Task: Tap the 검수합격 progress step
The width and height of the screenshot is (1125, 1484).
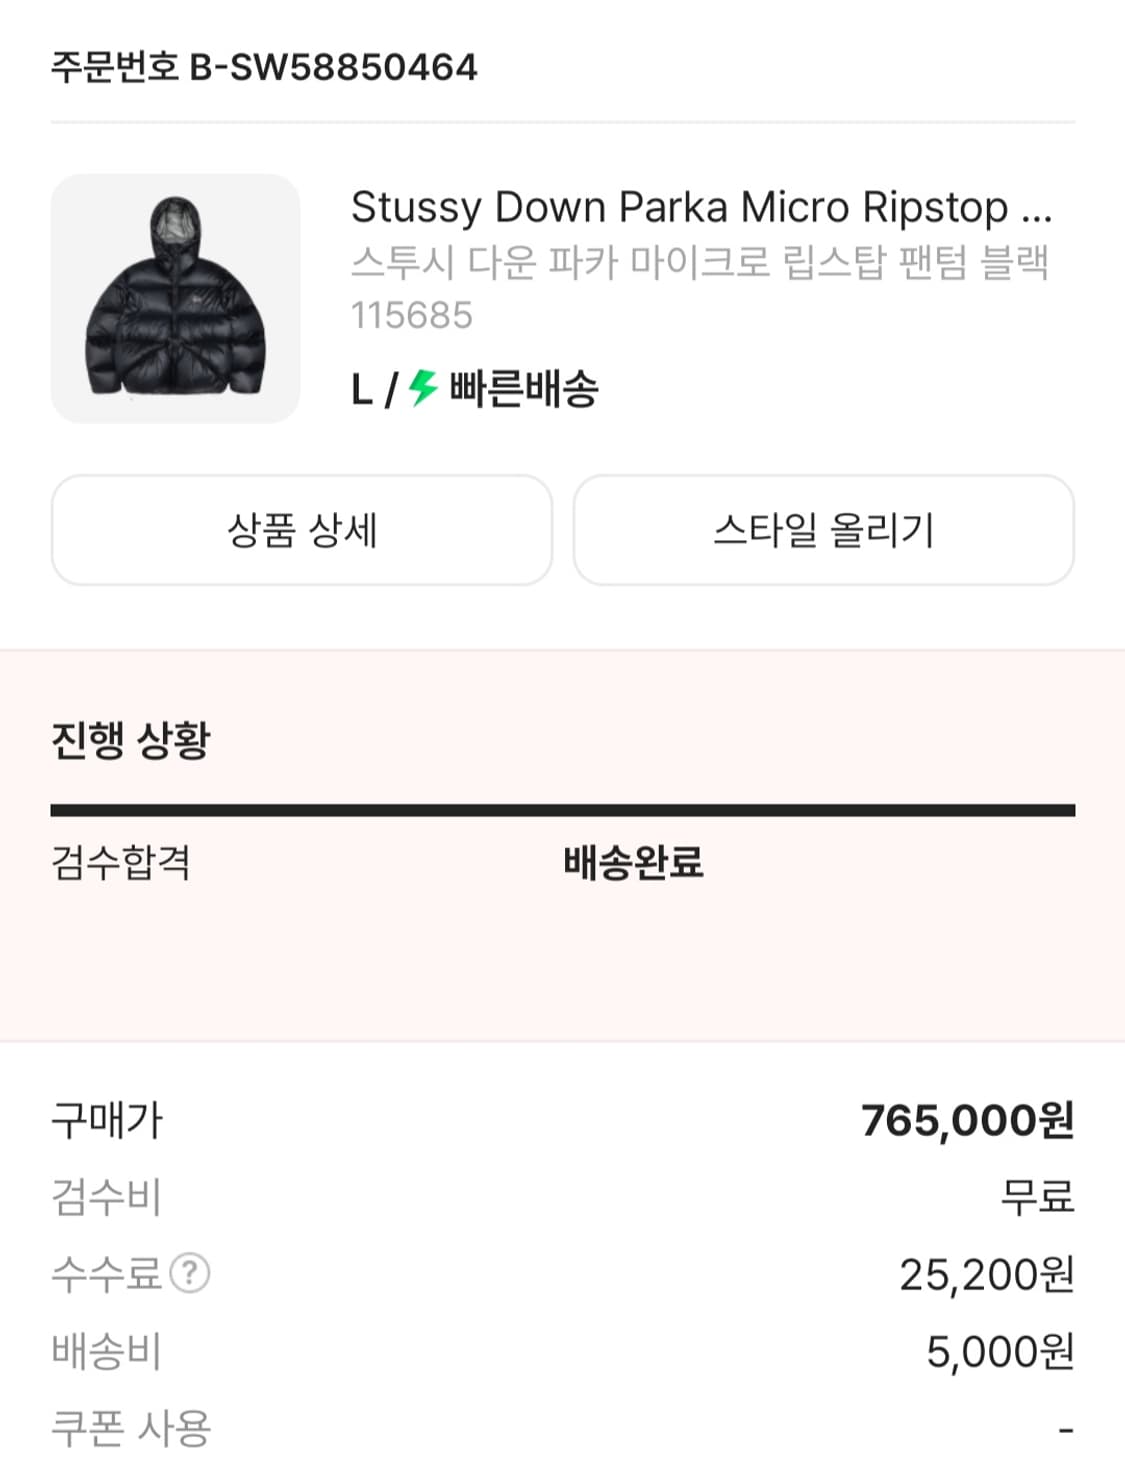Action: pos(121,862)
